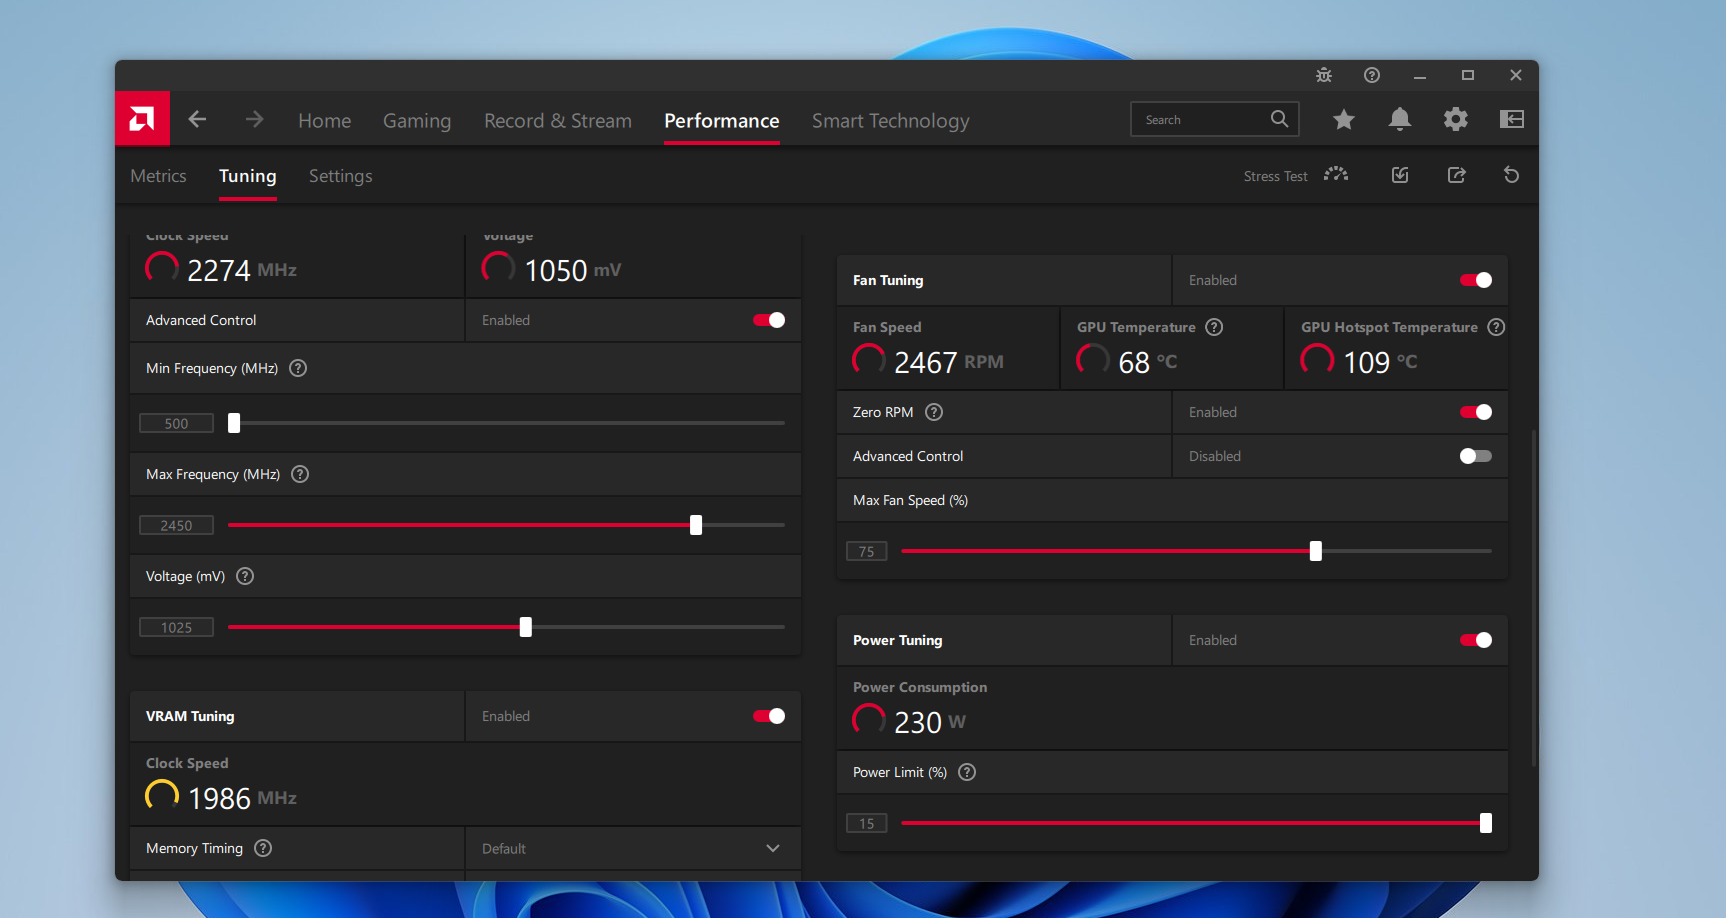Click the tuning panel vertical scrollbar

(x=1533, y=598)
